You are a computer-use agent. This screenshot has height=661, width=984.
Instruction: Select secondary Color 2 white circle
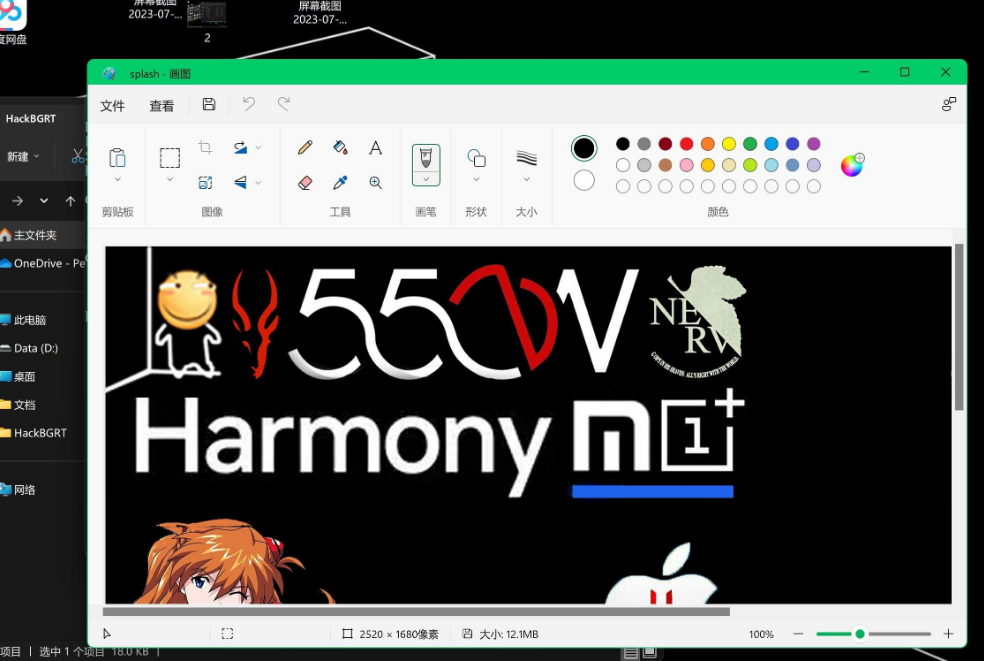(584, 180)
